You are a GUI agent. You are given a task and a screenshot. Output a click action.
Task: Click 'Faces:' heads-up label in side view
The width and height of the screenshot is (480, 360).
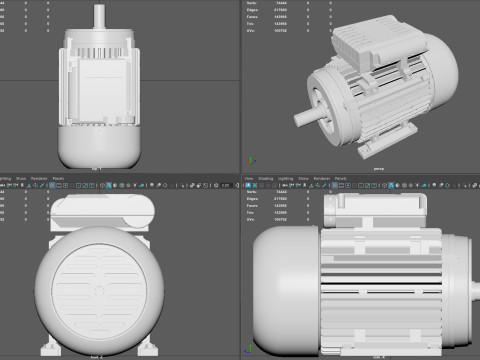click(x=252, y=206)
